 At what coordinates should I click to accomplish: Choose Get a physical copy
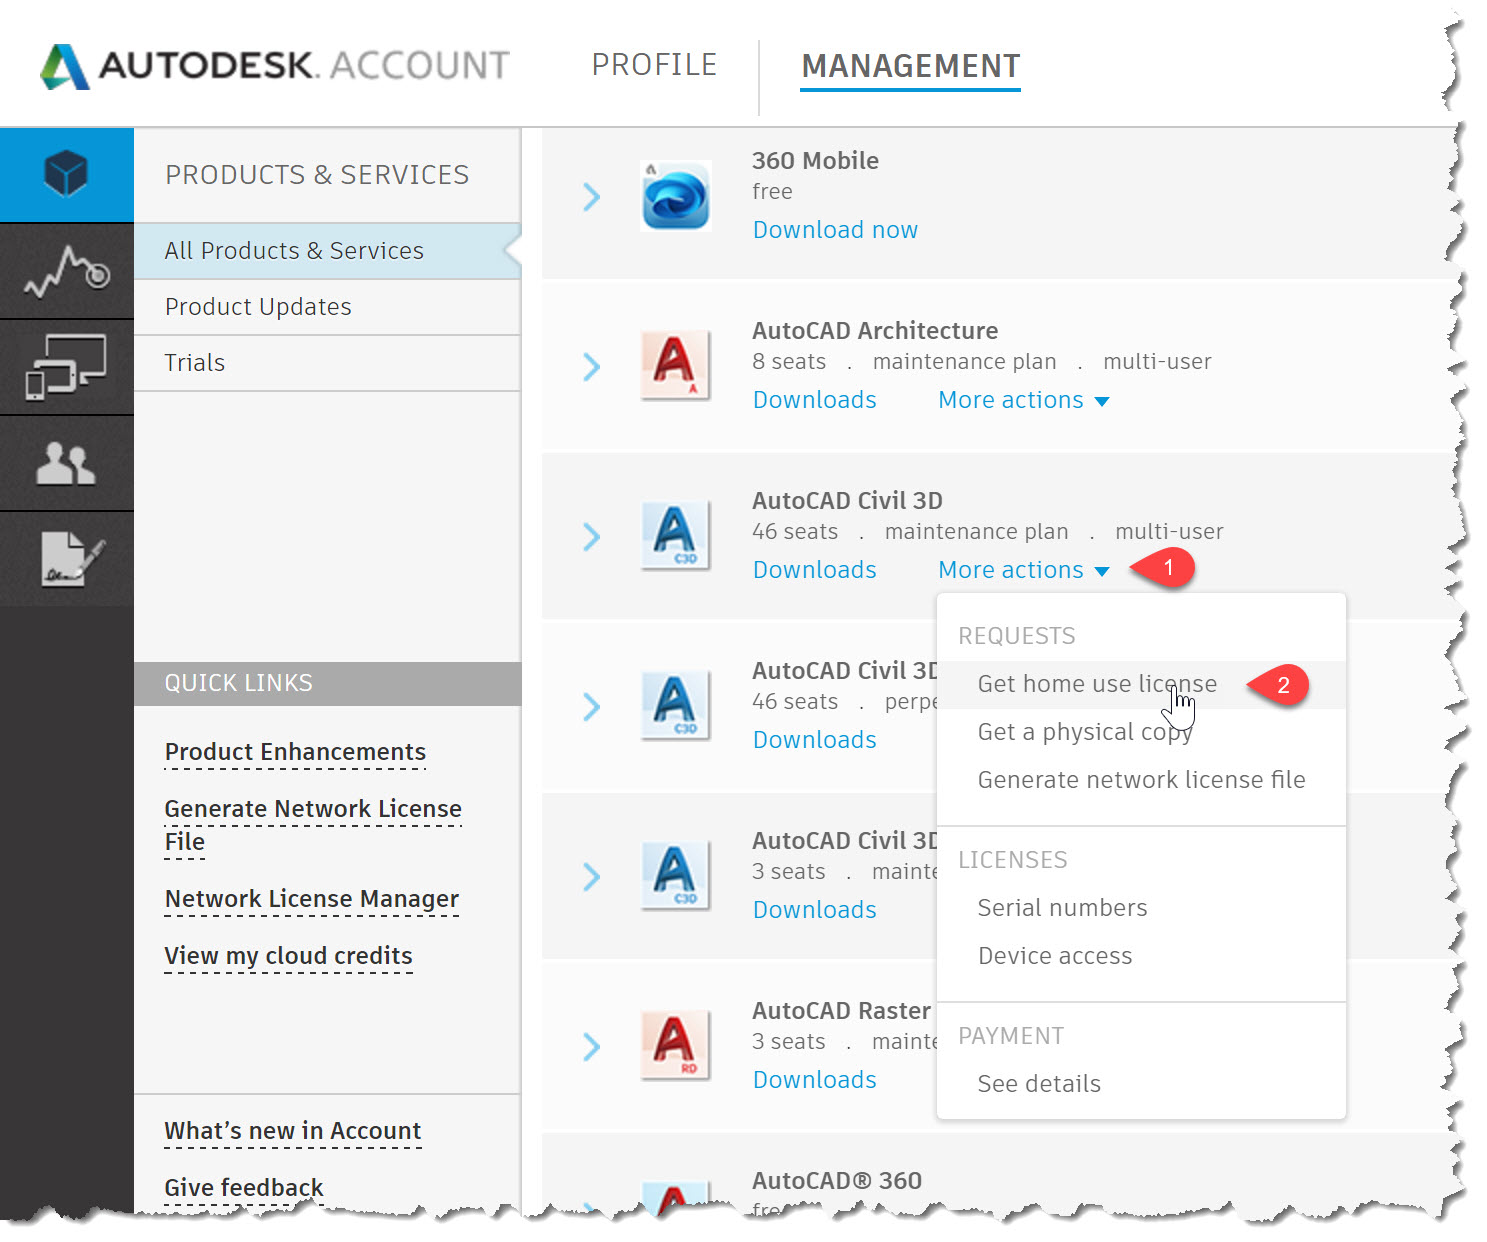[1141, 732]
